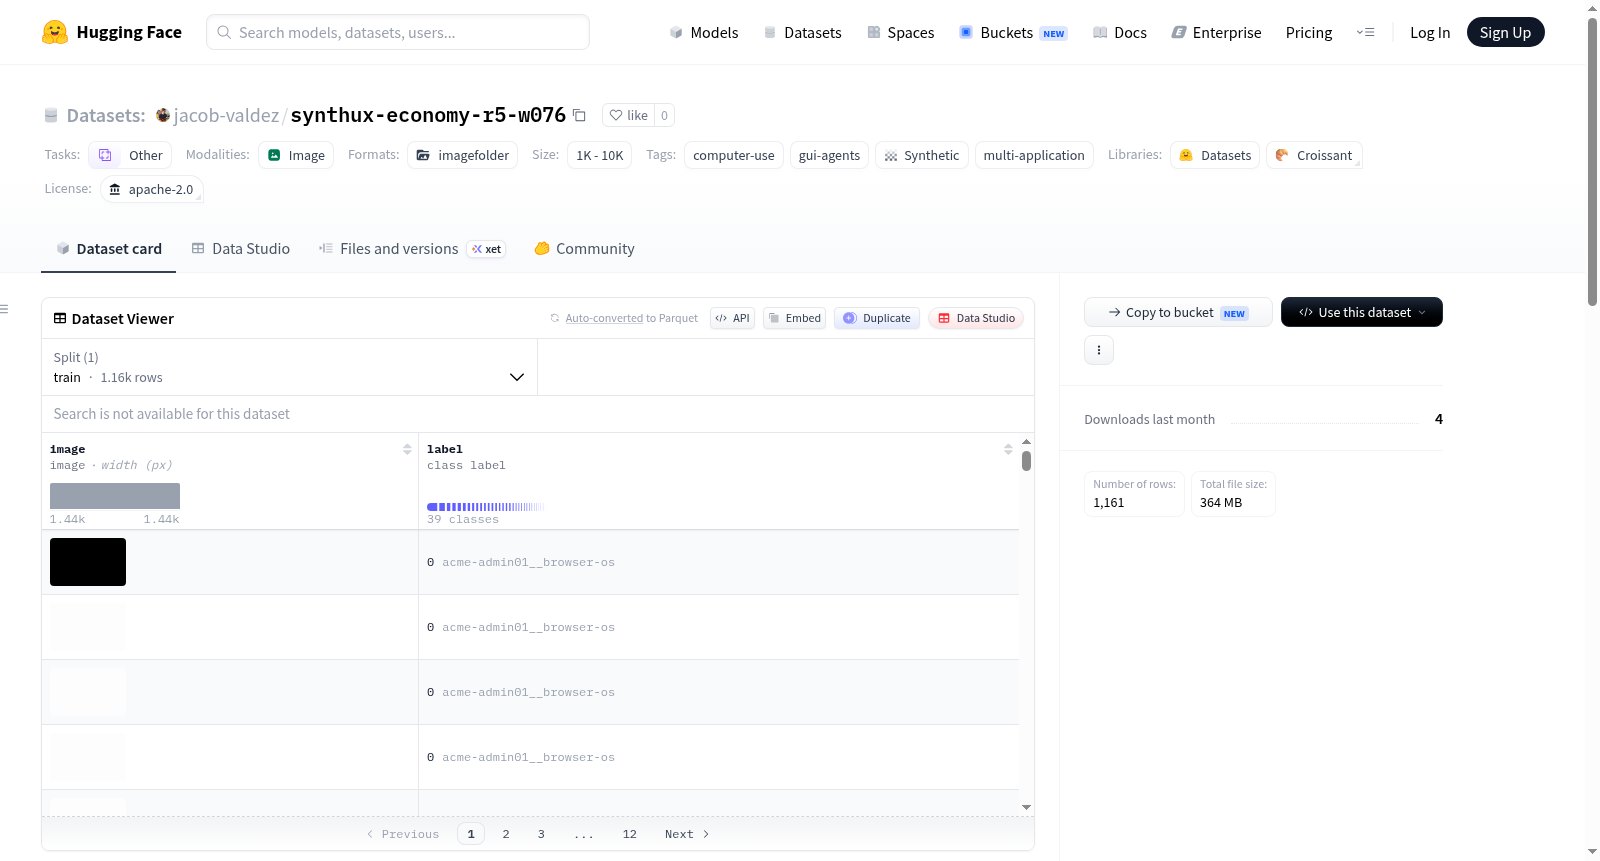Click the left sidebar table-of-contents icon
This screenshot has height=861, width=1600.
(x=5, y=309)
